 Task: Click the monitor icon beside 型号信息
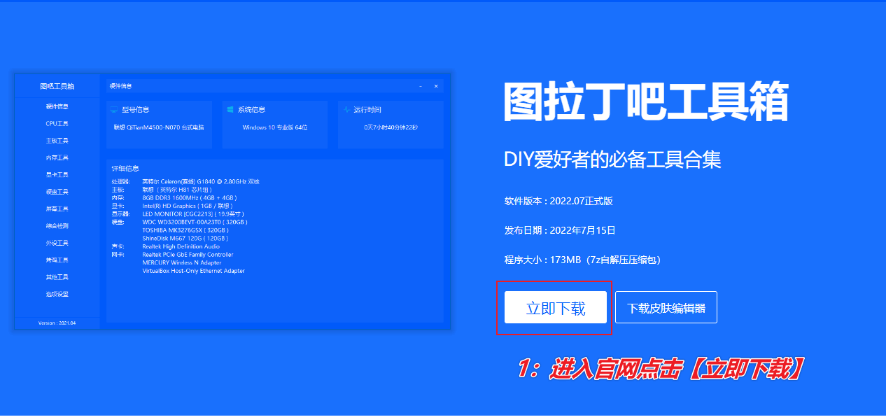(114, 110)
